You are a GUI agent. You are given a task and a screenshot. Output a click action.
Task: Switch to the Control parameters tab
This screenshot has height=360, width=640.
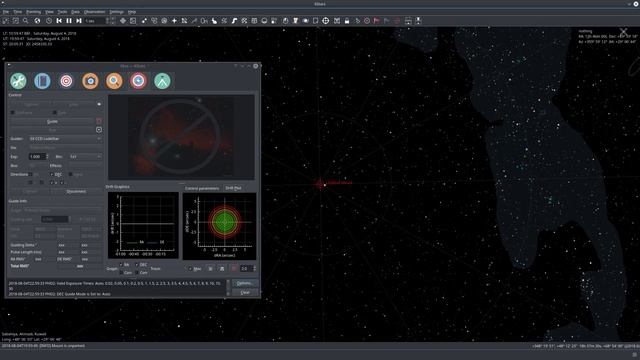coord(202,188)
